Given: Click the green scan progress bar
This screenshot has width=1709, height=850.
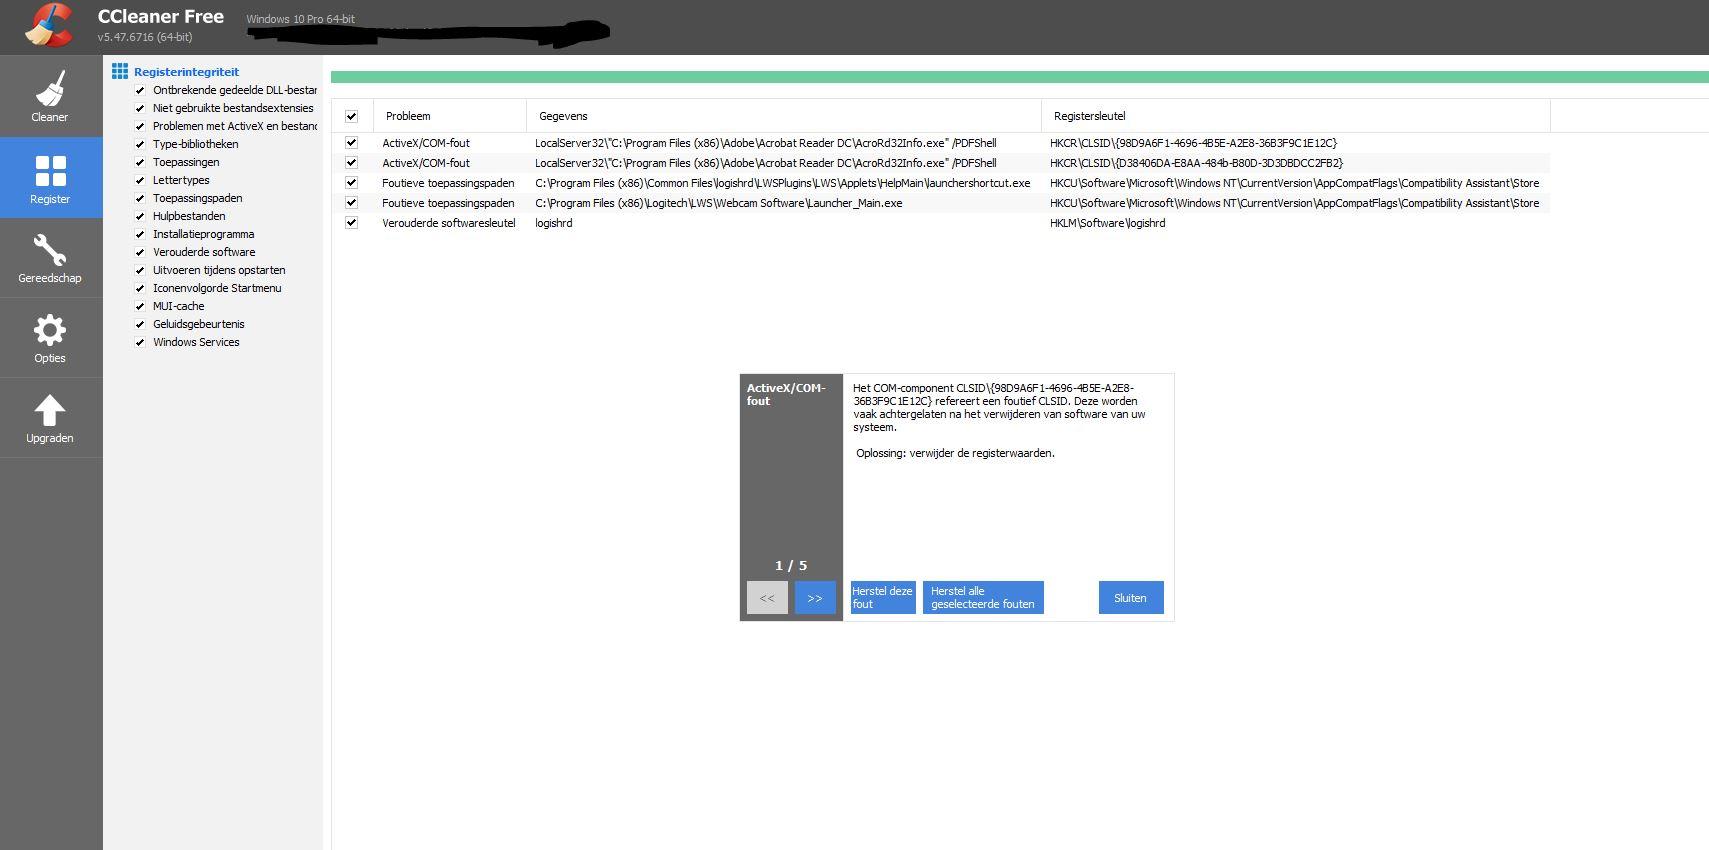Looking at the screenshot, I should (1020, 77).
